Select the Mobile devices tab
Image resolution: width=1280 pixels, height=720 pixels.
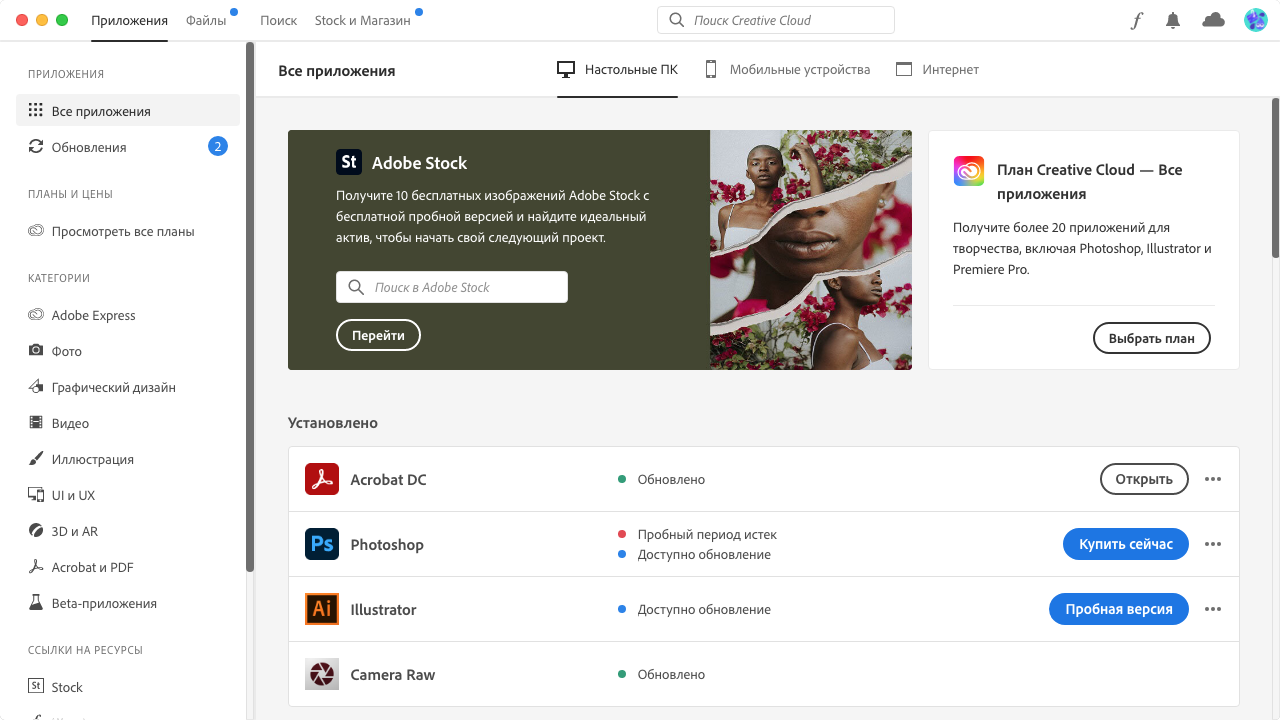(787, 69)
